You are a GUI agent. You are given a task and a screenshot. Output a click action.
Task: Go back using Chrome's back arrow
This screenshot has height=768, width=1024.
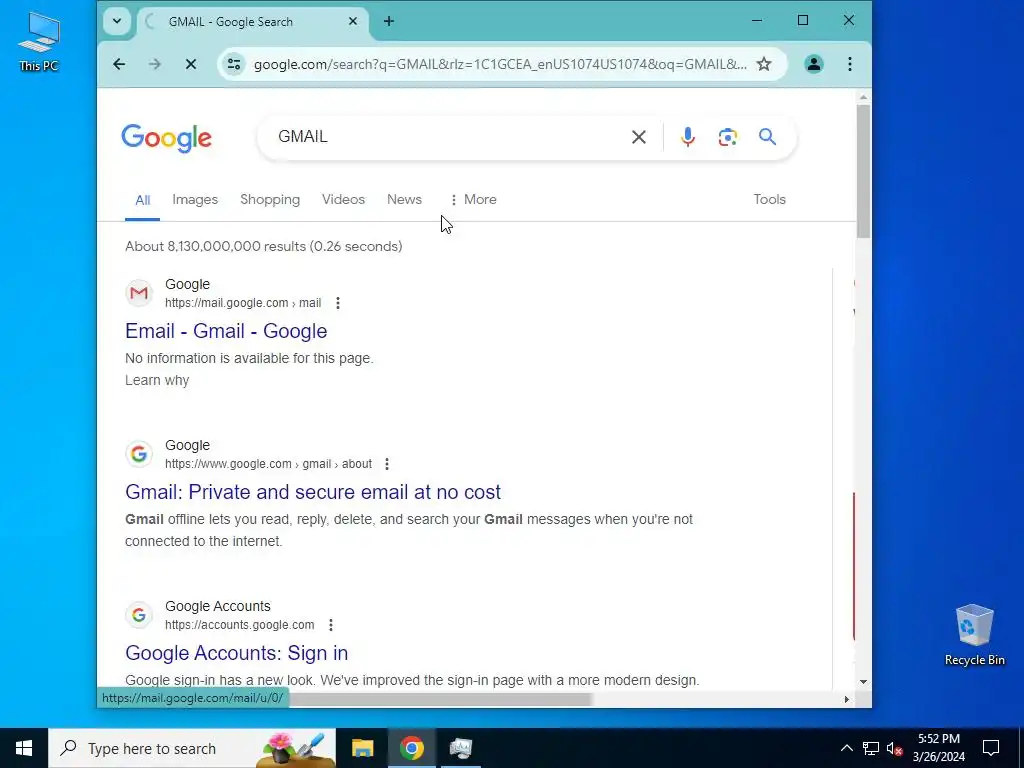click(x=119, y=64)
